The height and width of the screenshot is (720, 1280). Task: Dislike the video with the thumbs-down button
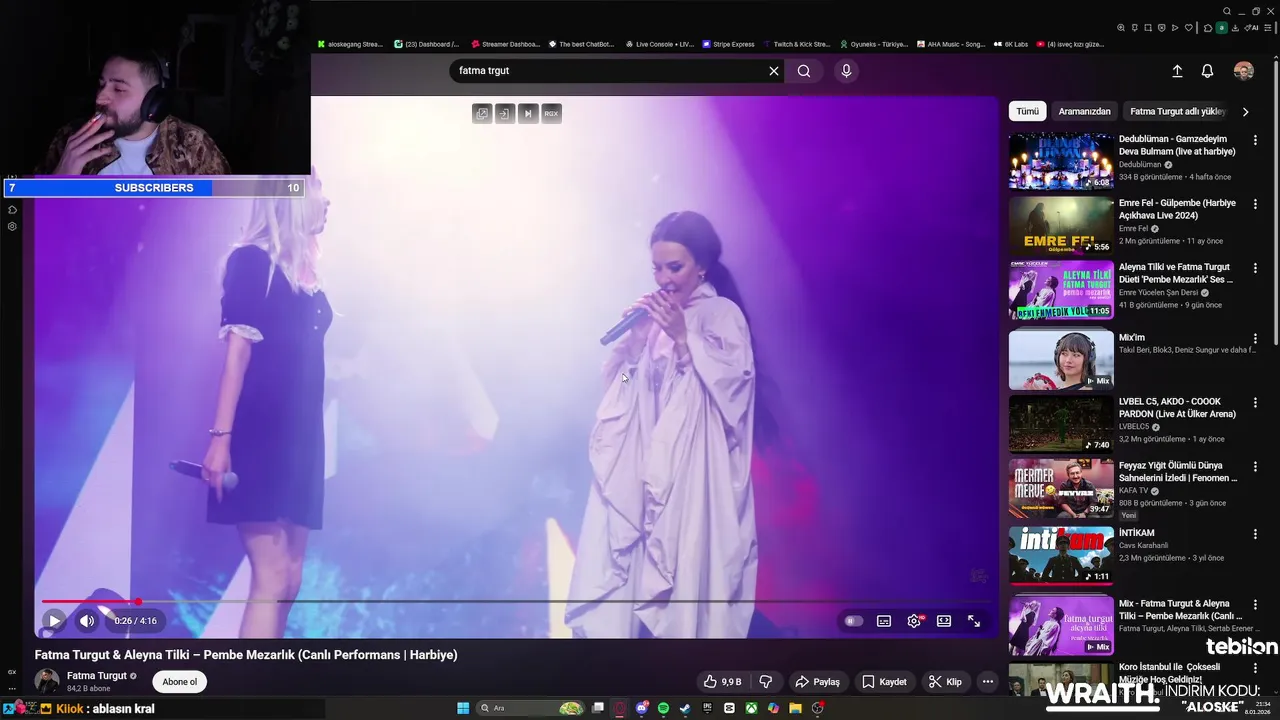[x=766, y=682]
